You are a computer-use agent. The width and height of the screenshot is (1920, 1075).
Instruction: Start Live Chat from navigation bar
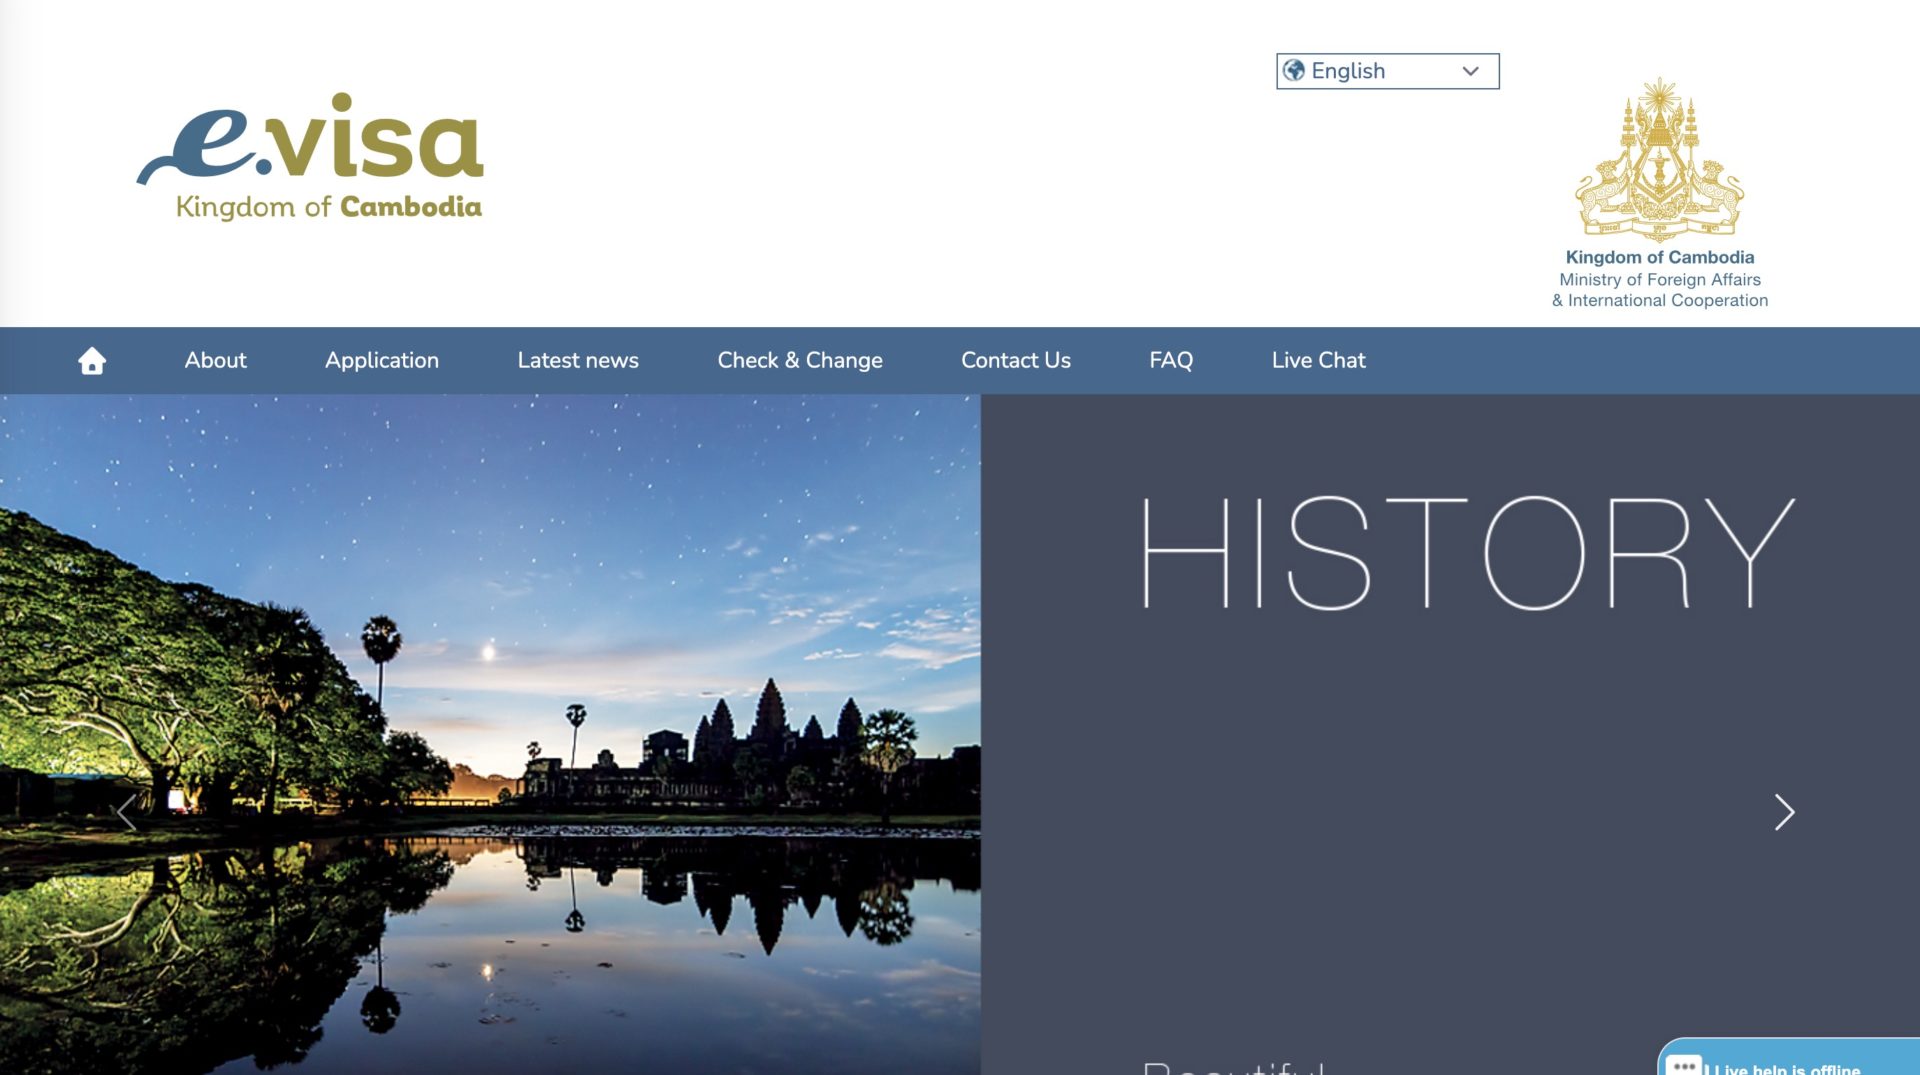pyautogui.click(x=1318, y=360)
